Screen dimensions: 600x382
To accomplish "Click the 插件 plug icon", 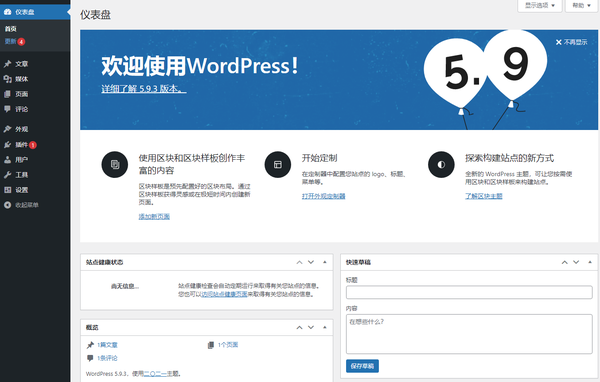I will 7,144.
